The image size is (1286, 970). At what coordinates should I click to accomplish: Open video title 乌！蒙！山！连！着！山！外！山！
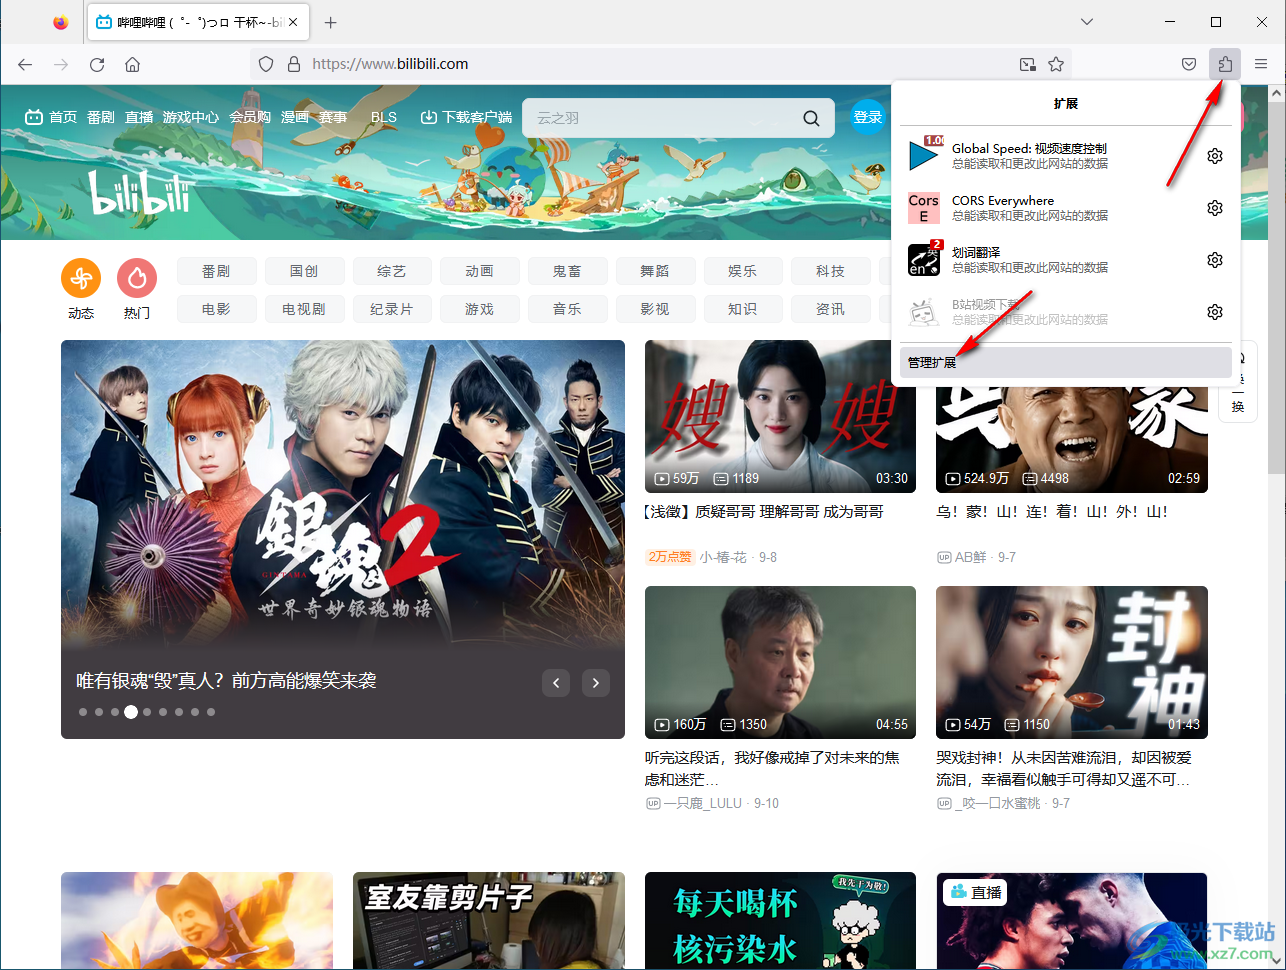tap(1052, 512)
